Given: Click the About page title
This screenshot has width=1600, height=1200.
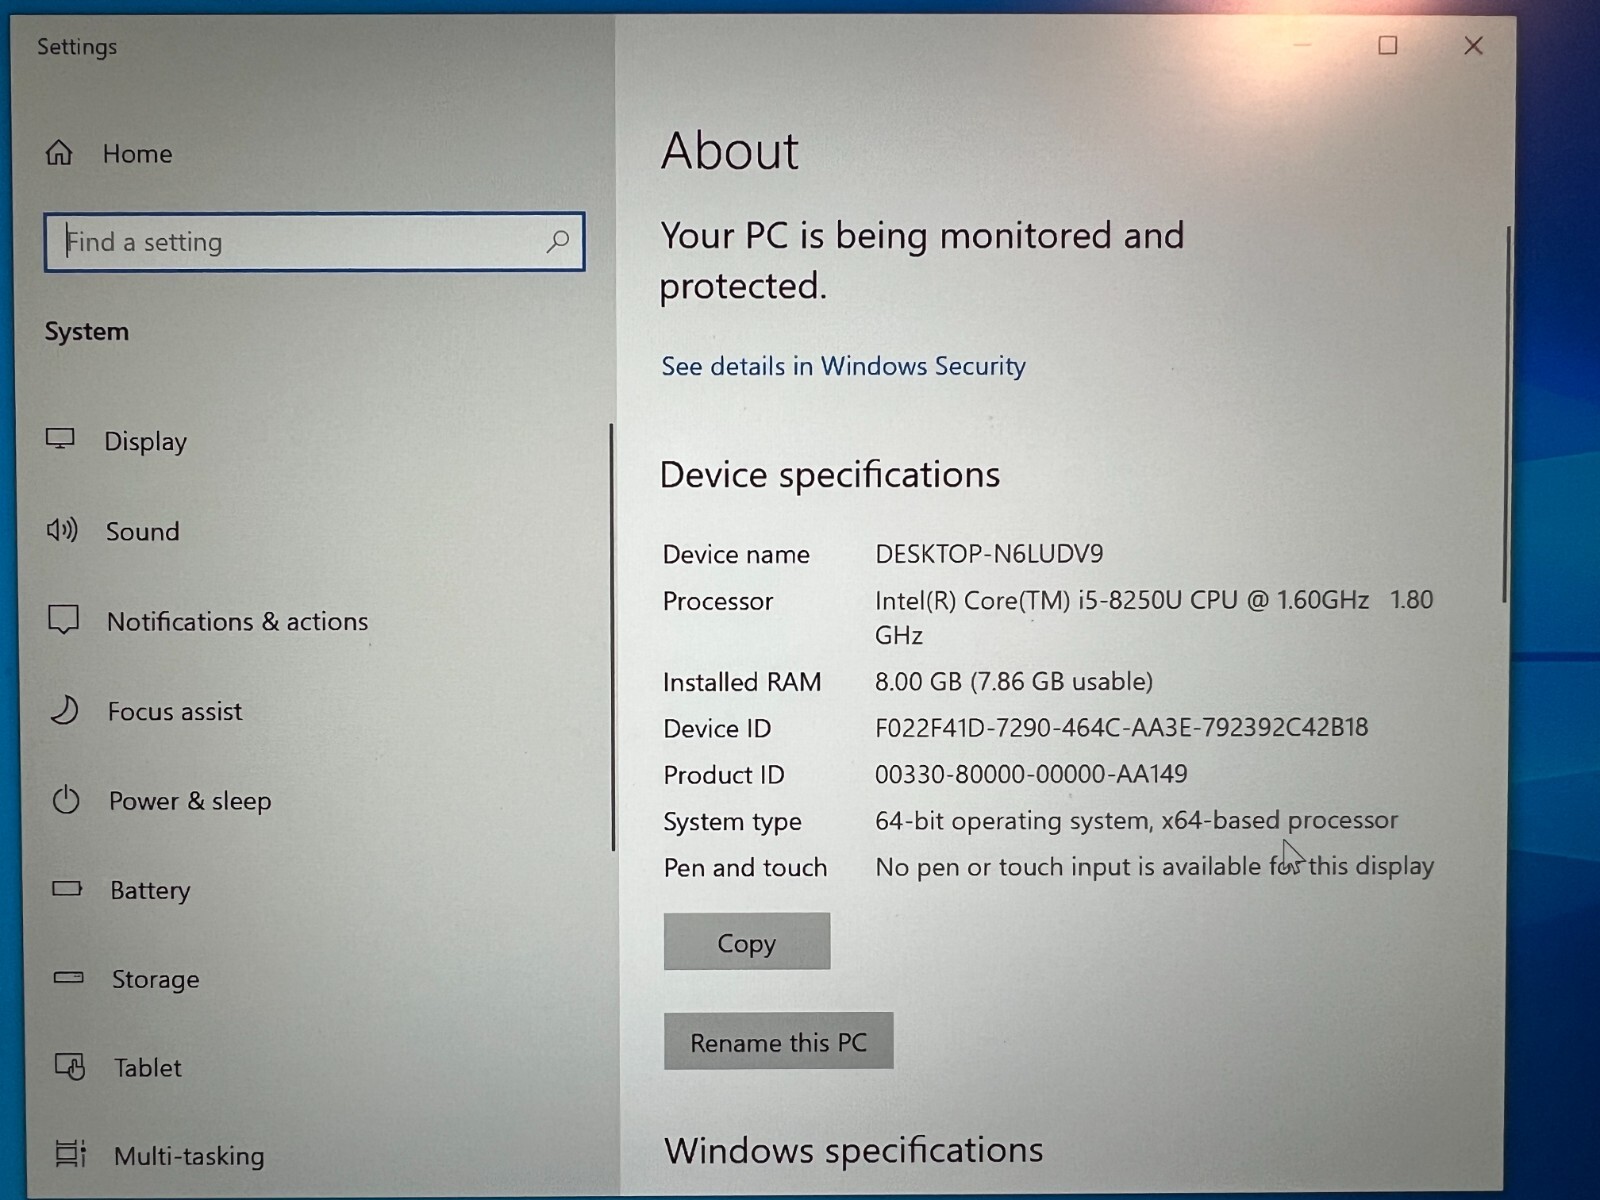Looking at the screenshot, I should coord(730,151).
